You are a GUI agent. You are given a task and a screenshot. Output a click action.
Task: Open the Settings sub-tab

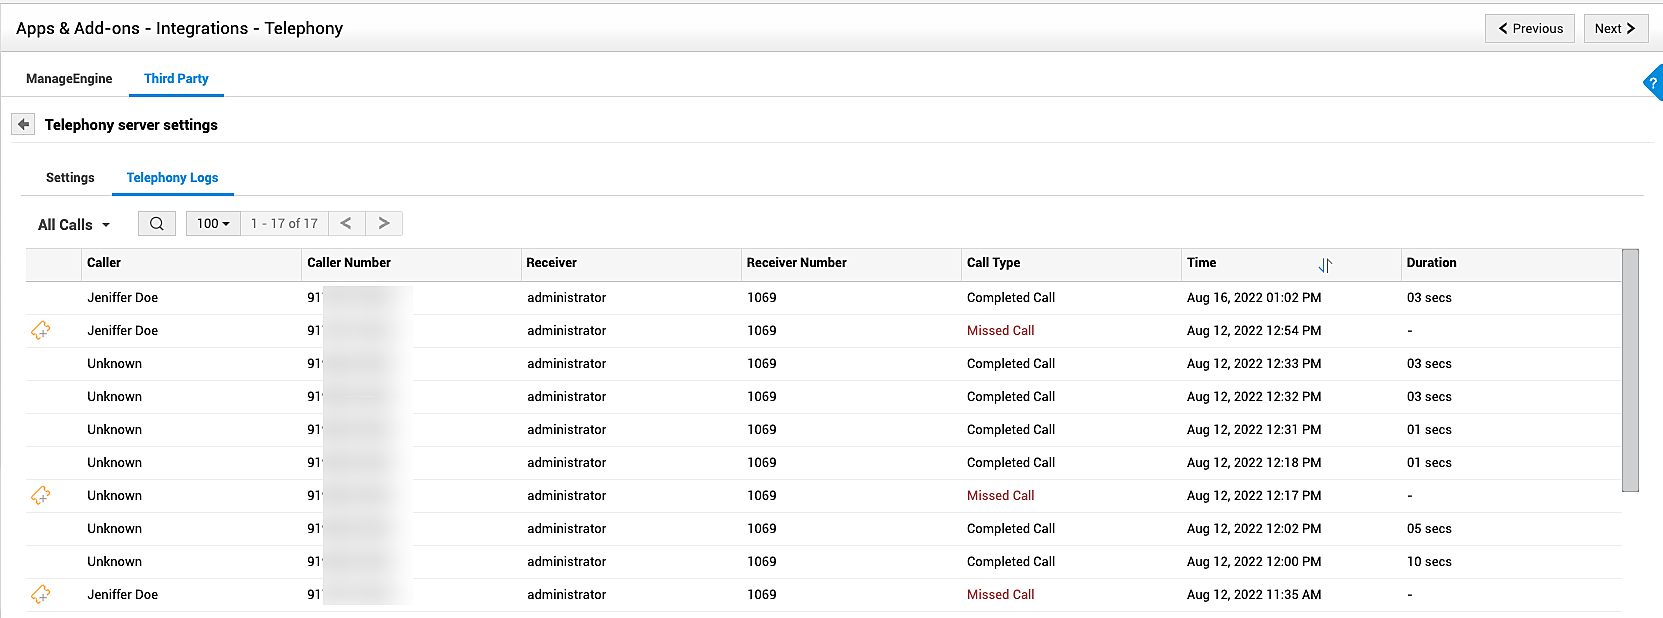pyautogui.click(x=70, y=178)
